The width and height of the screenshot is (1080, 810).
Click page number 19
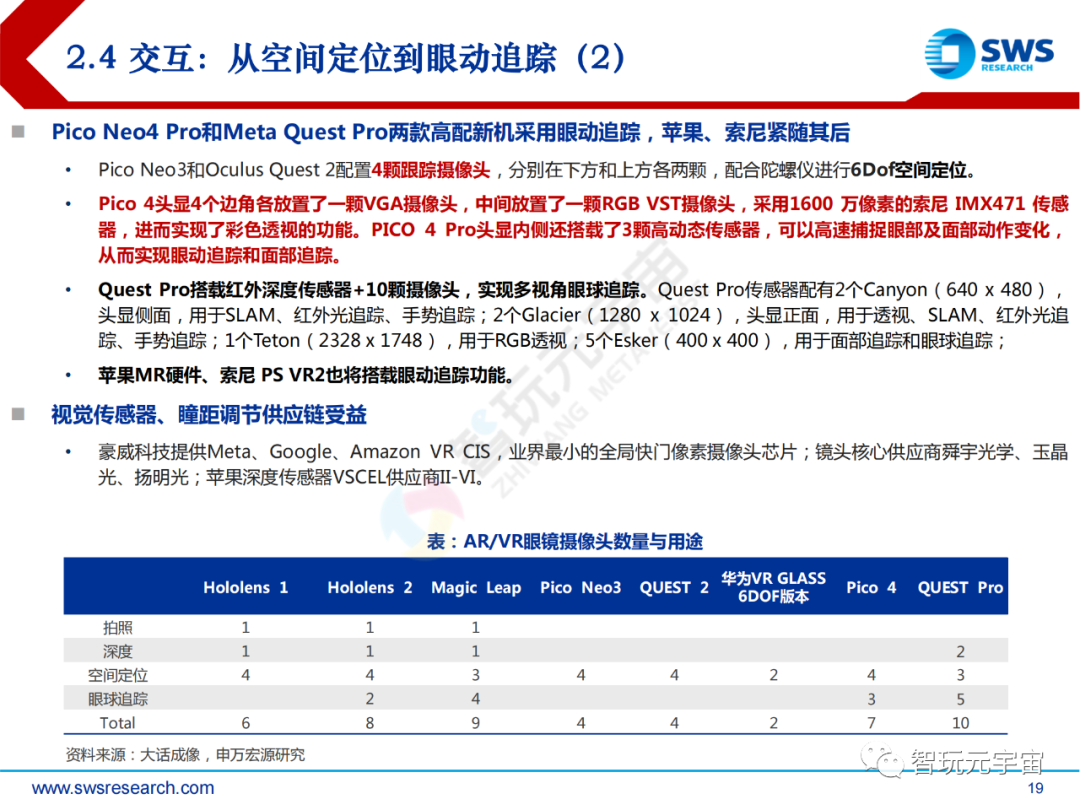click(1035, 788)
